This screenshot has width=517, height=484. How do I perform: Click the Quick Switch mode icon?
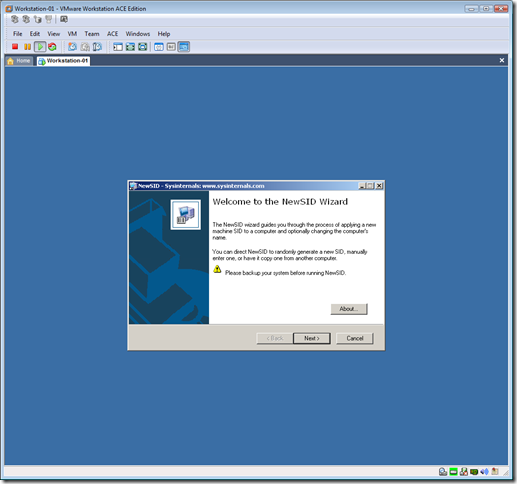pyautogui.click(x=143, y=47)
